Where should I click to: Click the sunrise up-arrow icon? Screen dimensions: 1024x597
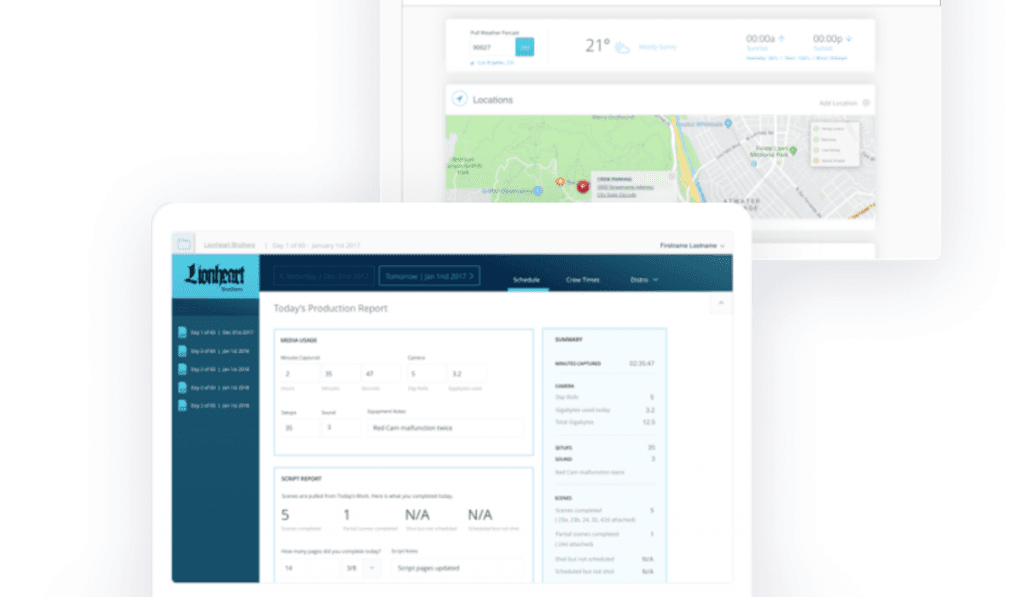click(782, 39)
